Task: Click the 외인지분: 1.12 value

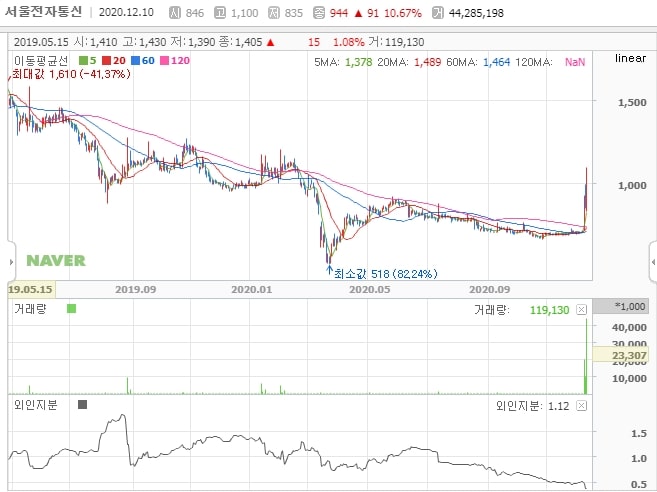Action: coord(532,406)
